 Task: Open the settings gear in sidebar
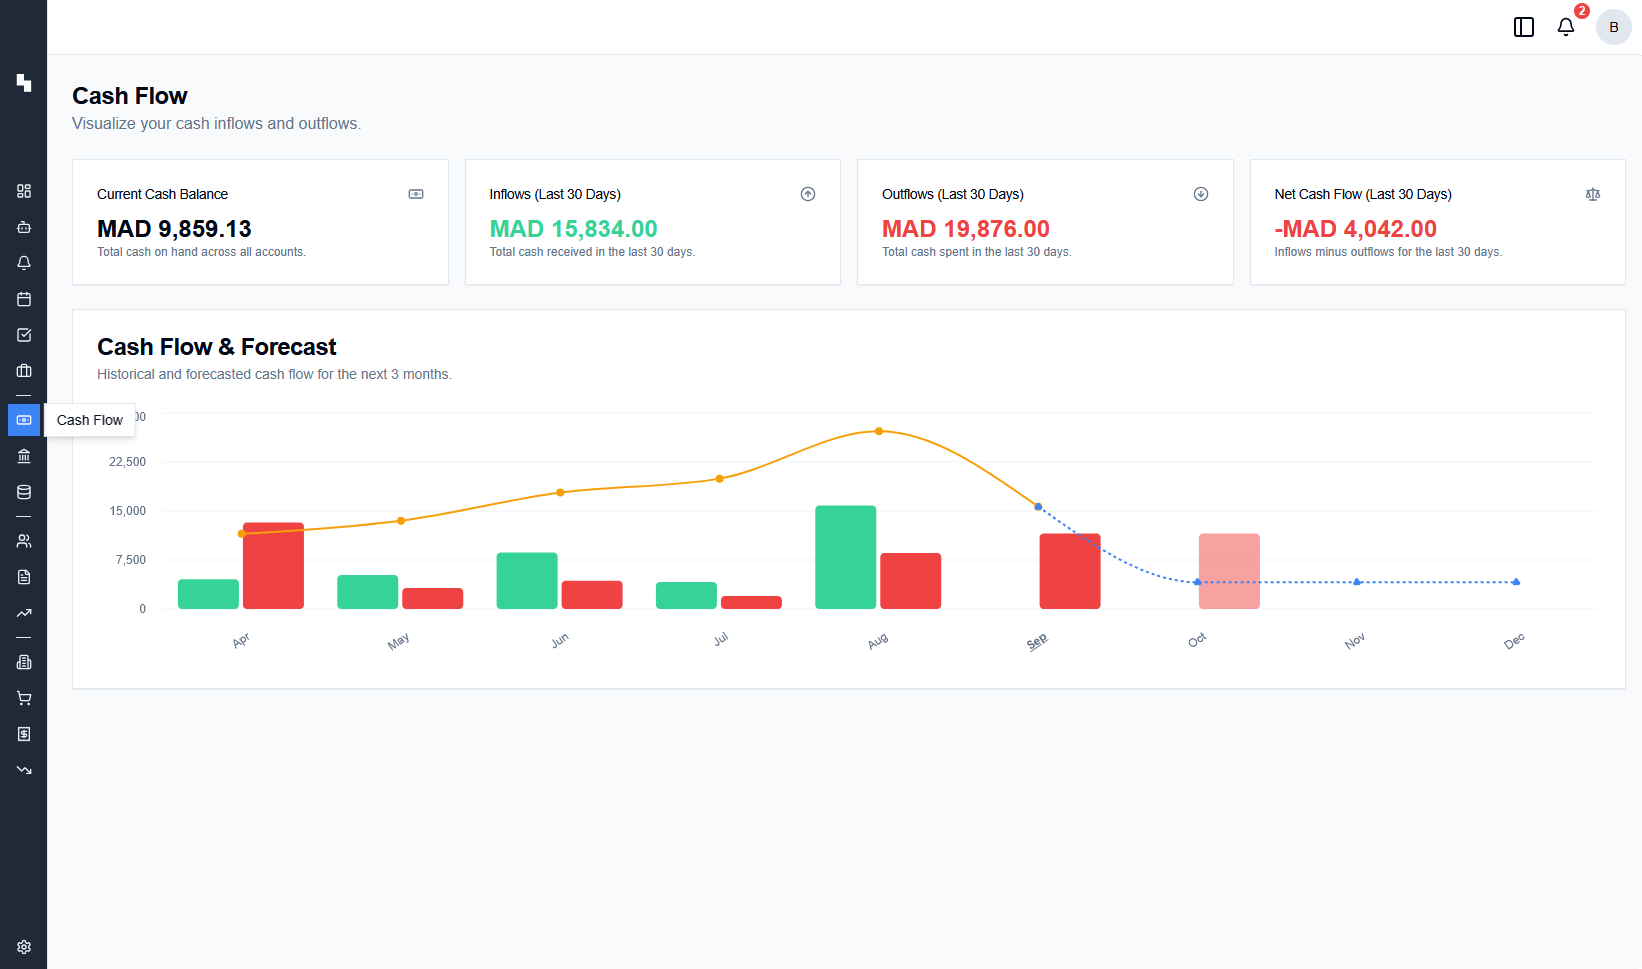point(24,947)
